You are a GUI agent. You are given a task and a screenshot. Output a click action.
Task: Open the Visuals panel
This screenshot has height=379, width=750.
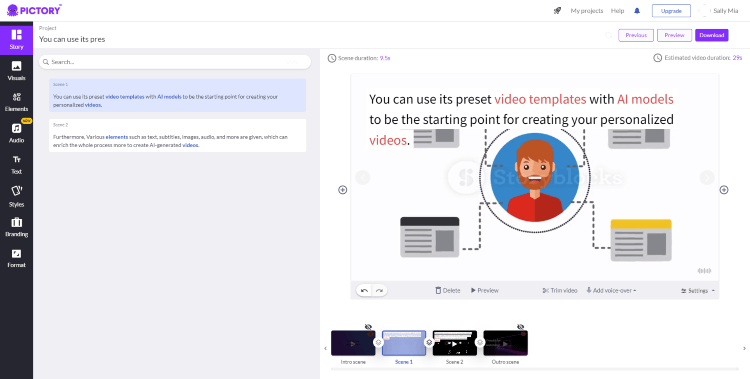point(16,70)
